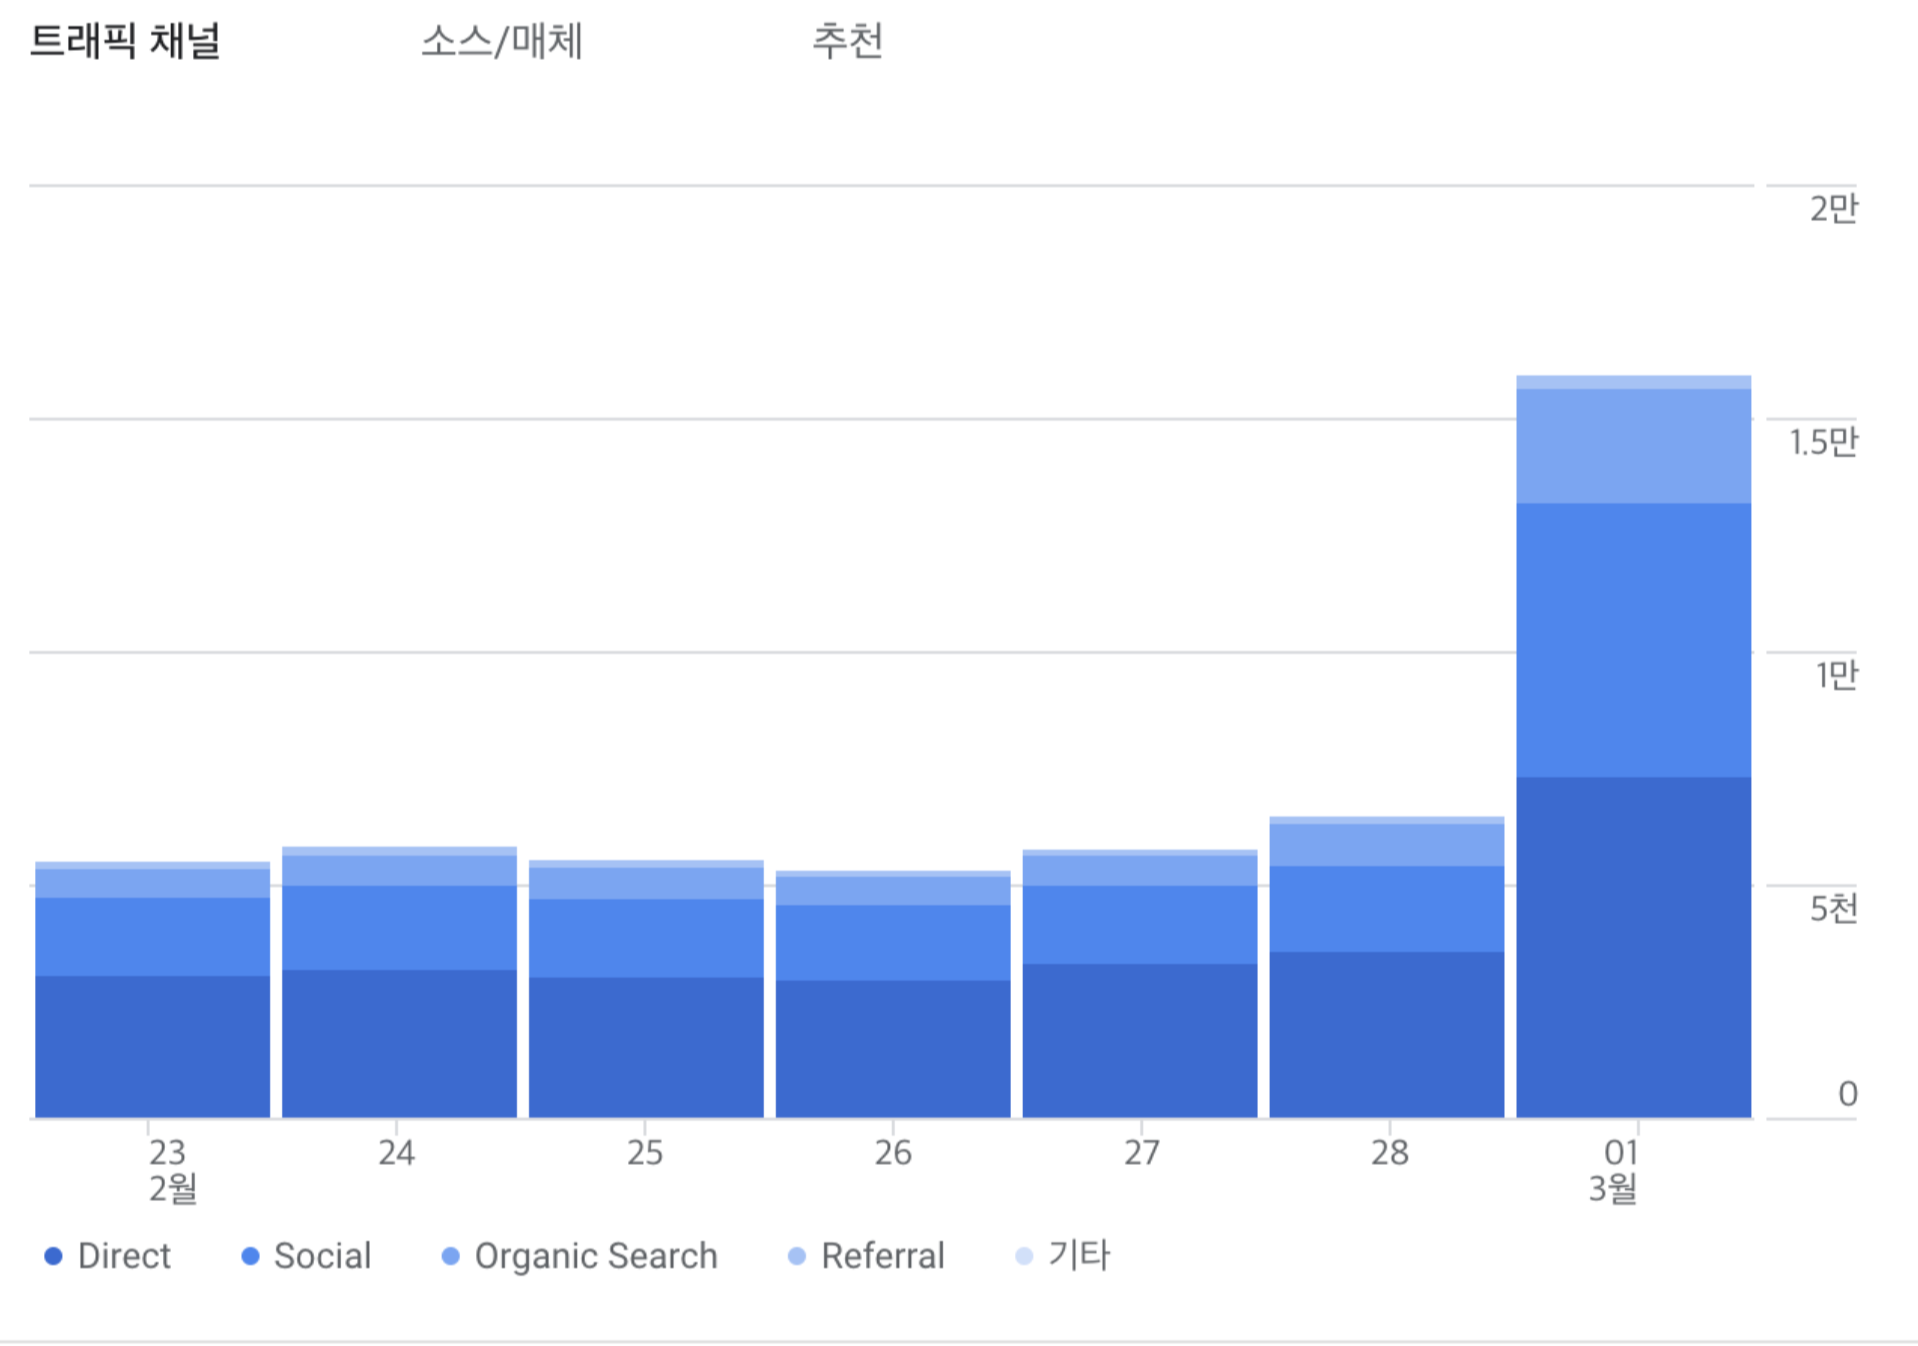Click the Direct segment of the 28 bar
The width and height of the screenshot is (1918, 1346).
tap(1387, 1034)
